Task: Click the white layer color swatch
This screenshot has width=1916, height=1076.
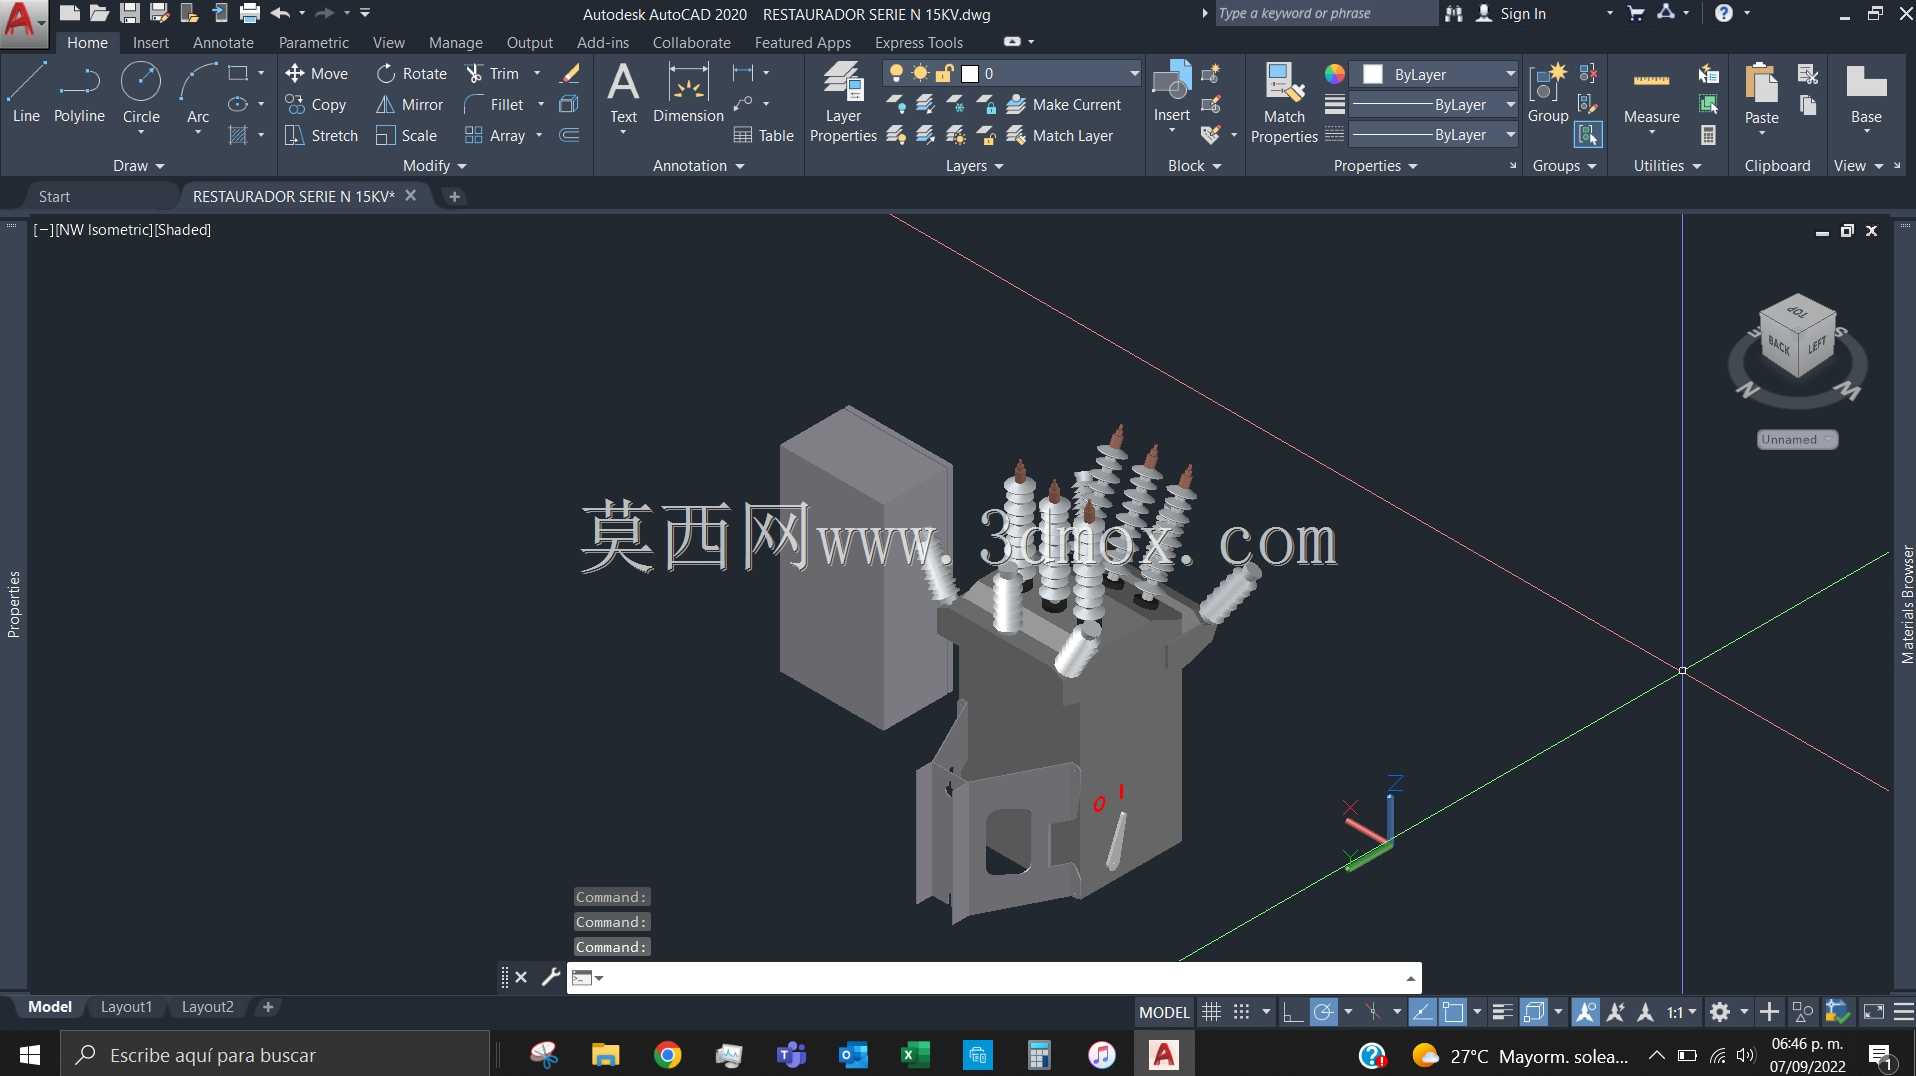Action: (970, 73)
